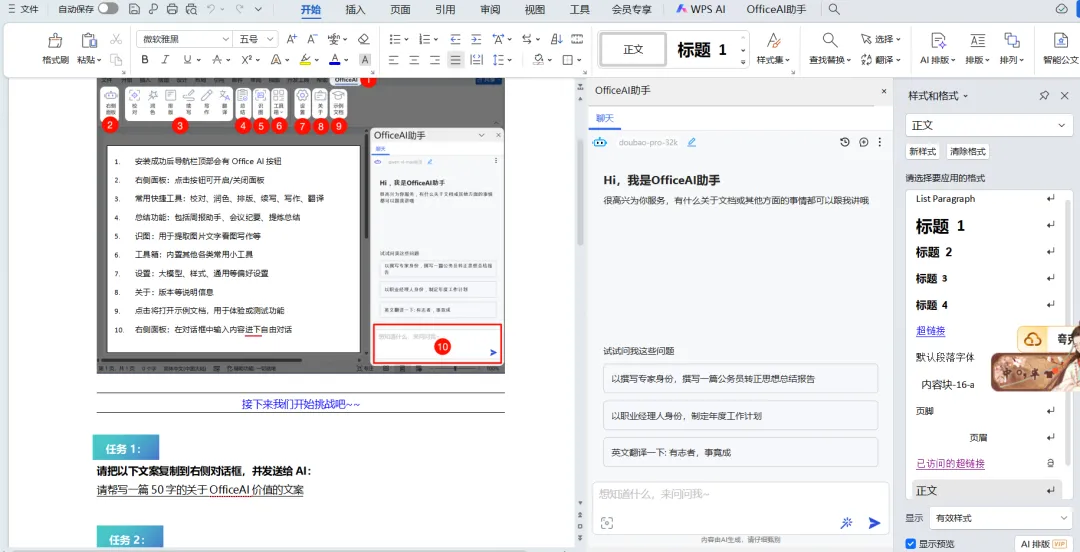Open the File (文件) menu

pos(23,9)
